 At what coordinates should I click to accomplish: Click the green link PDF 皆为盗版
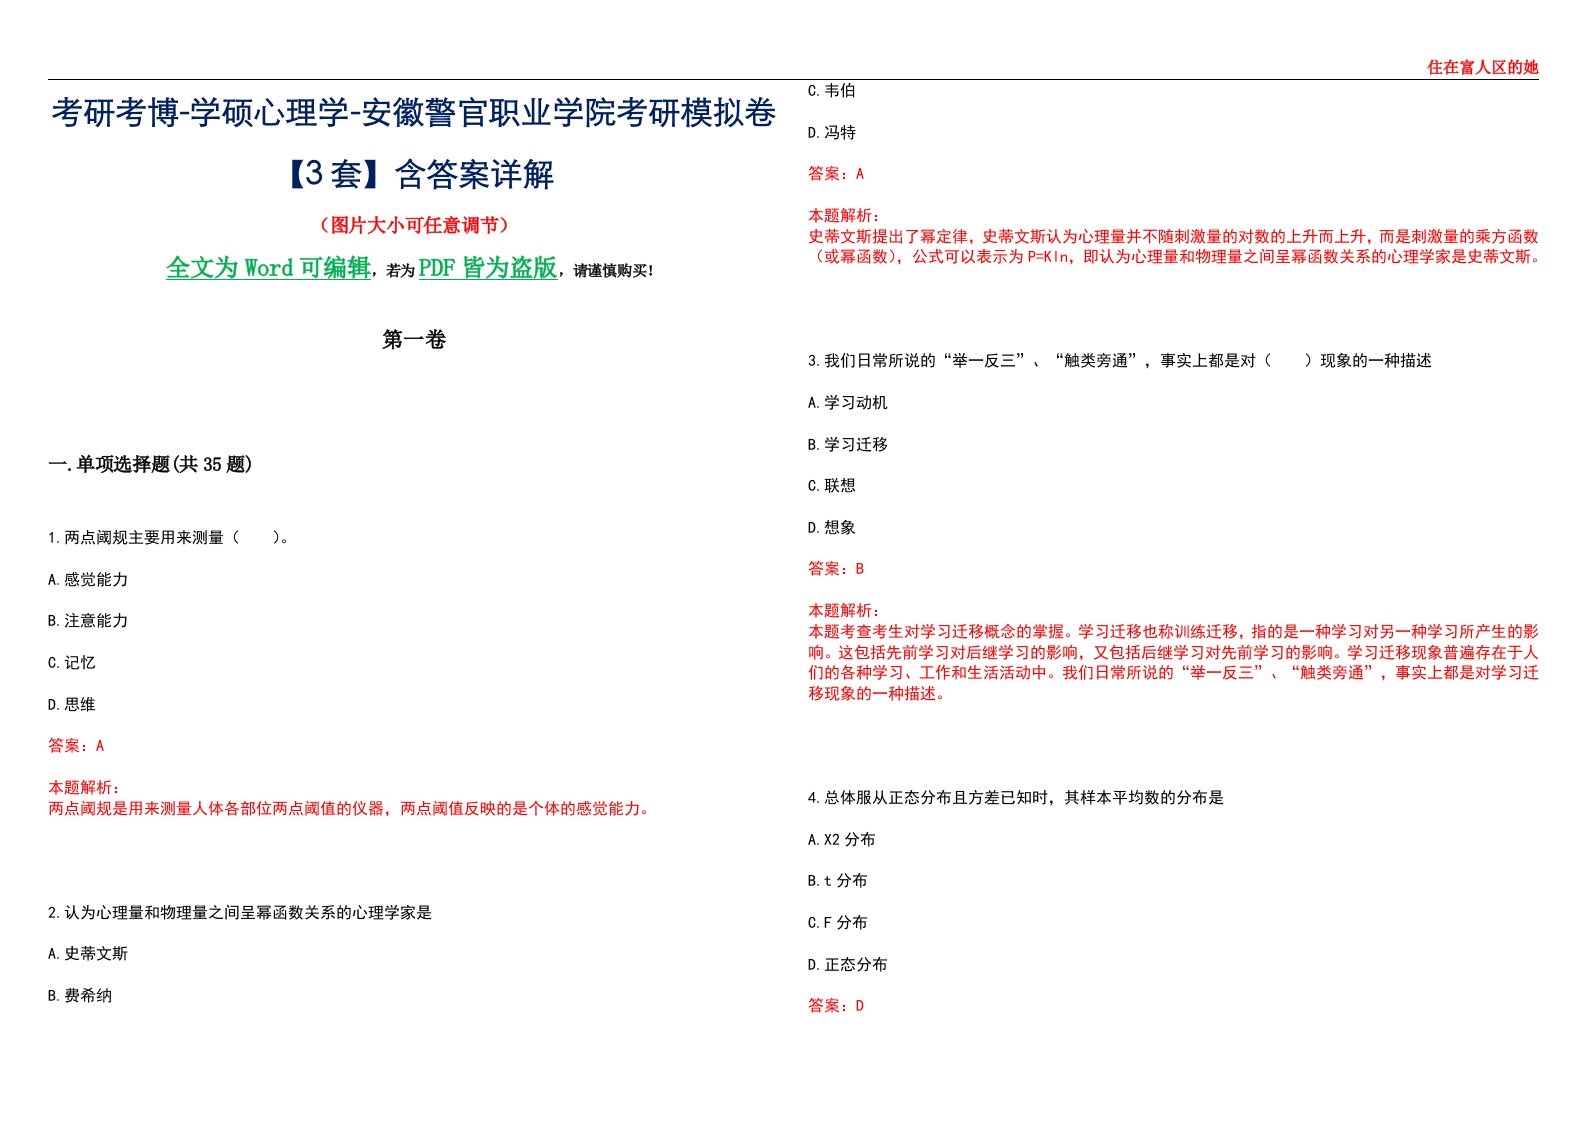pyautogui.click(x=487, y=268)
